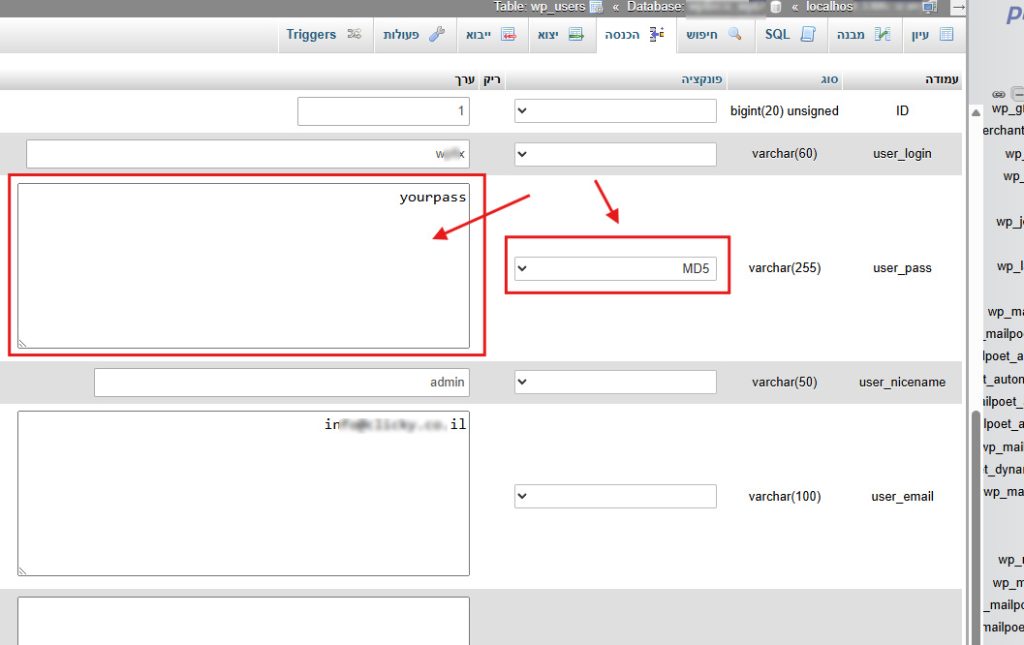Open function dropdown for user_nicename row
Screen dimensions: 1024x645
(616, 382)
